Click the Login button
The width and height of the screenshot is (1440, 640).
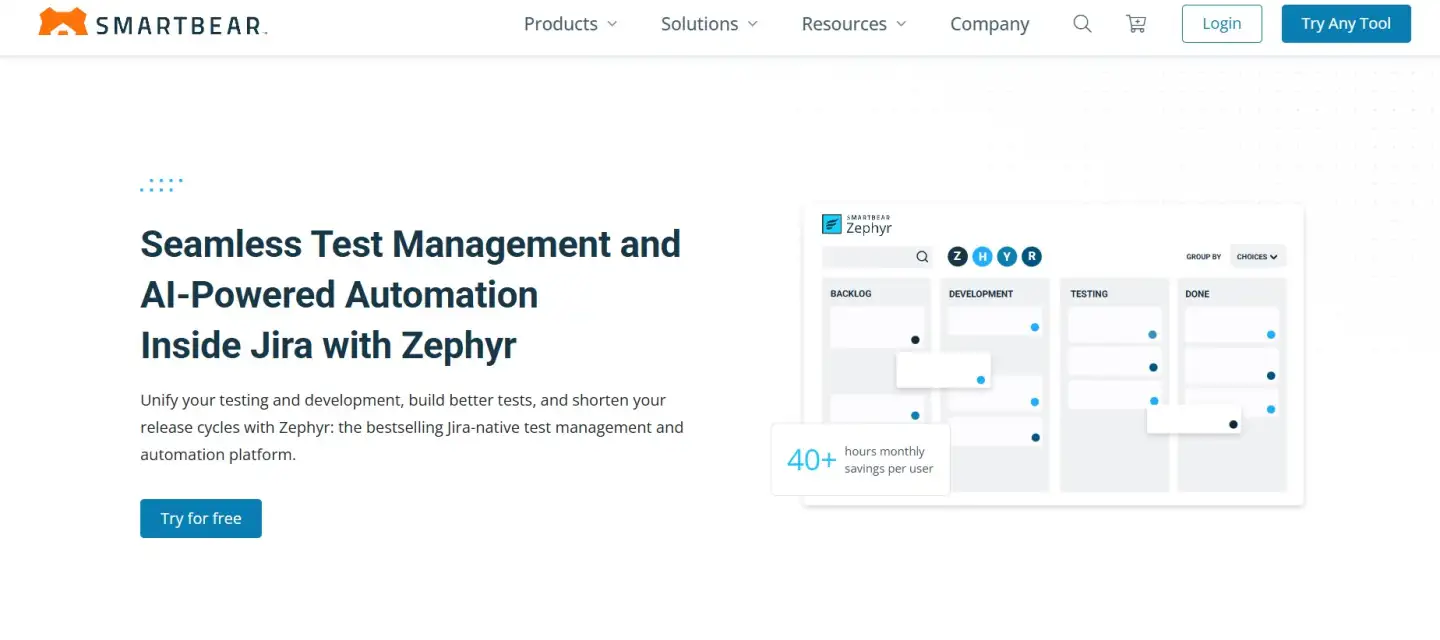(1221, 24)
